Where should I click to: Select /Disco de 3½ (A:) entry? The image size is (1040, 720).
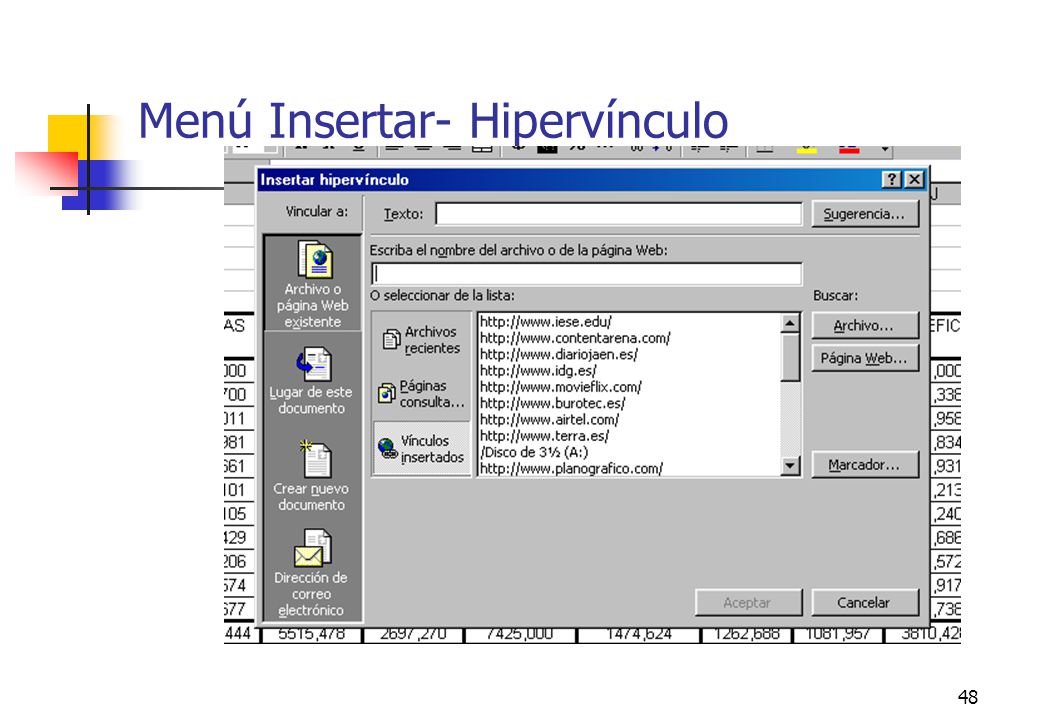[534, 452]
